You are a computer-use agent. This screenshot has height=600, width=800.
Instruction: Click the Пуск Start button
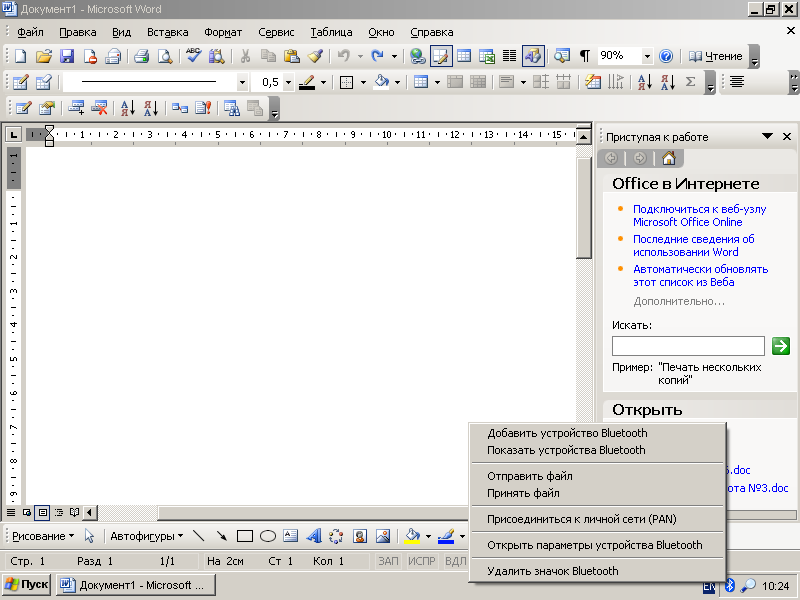click(26, 585)
